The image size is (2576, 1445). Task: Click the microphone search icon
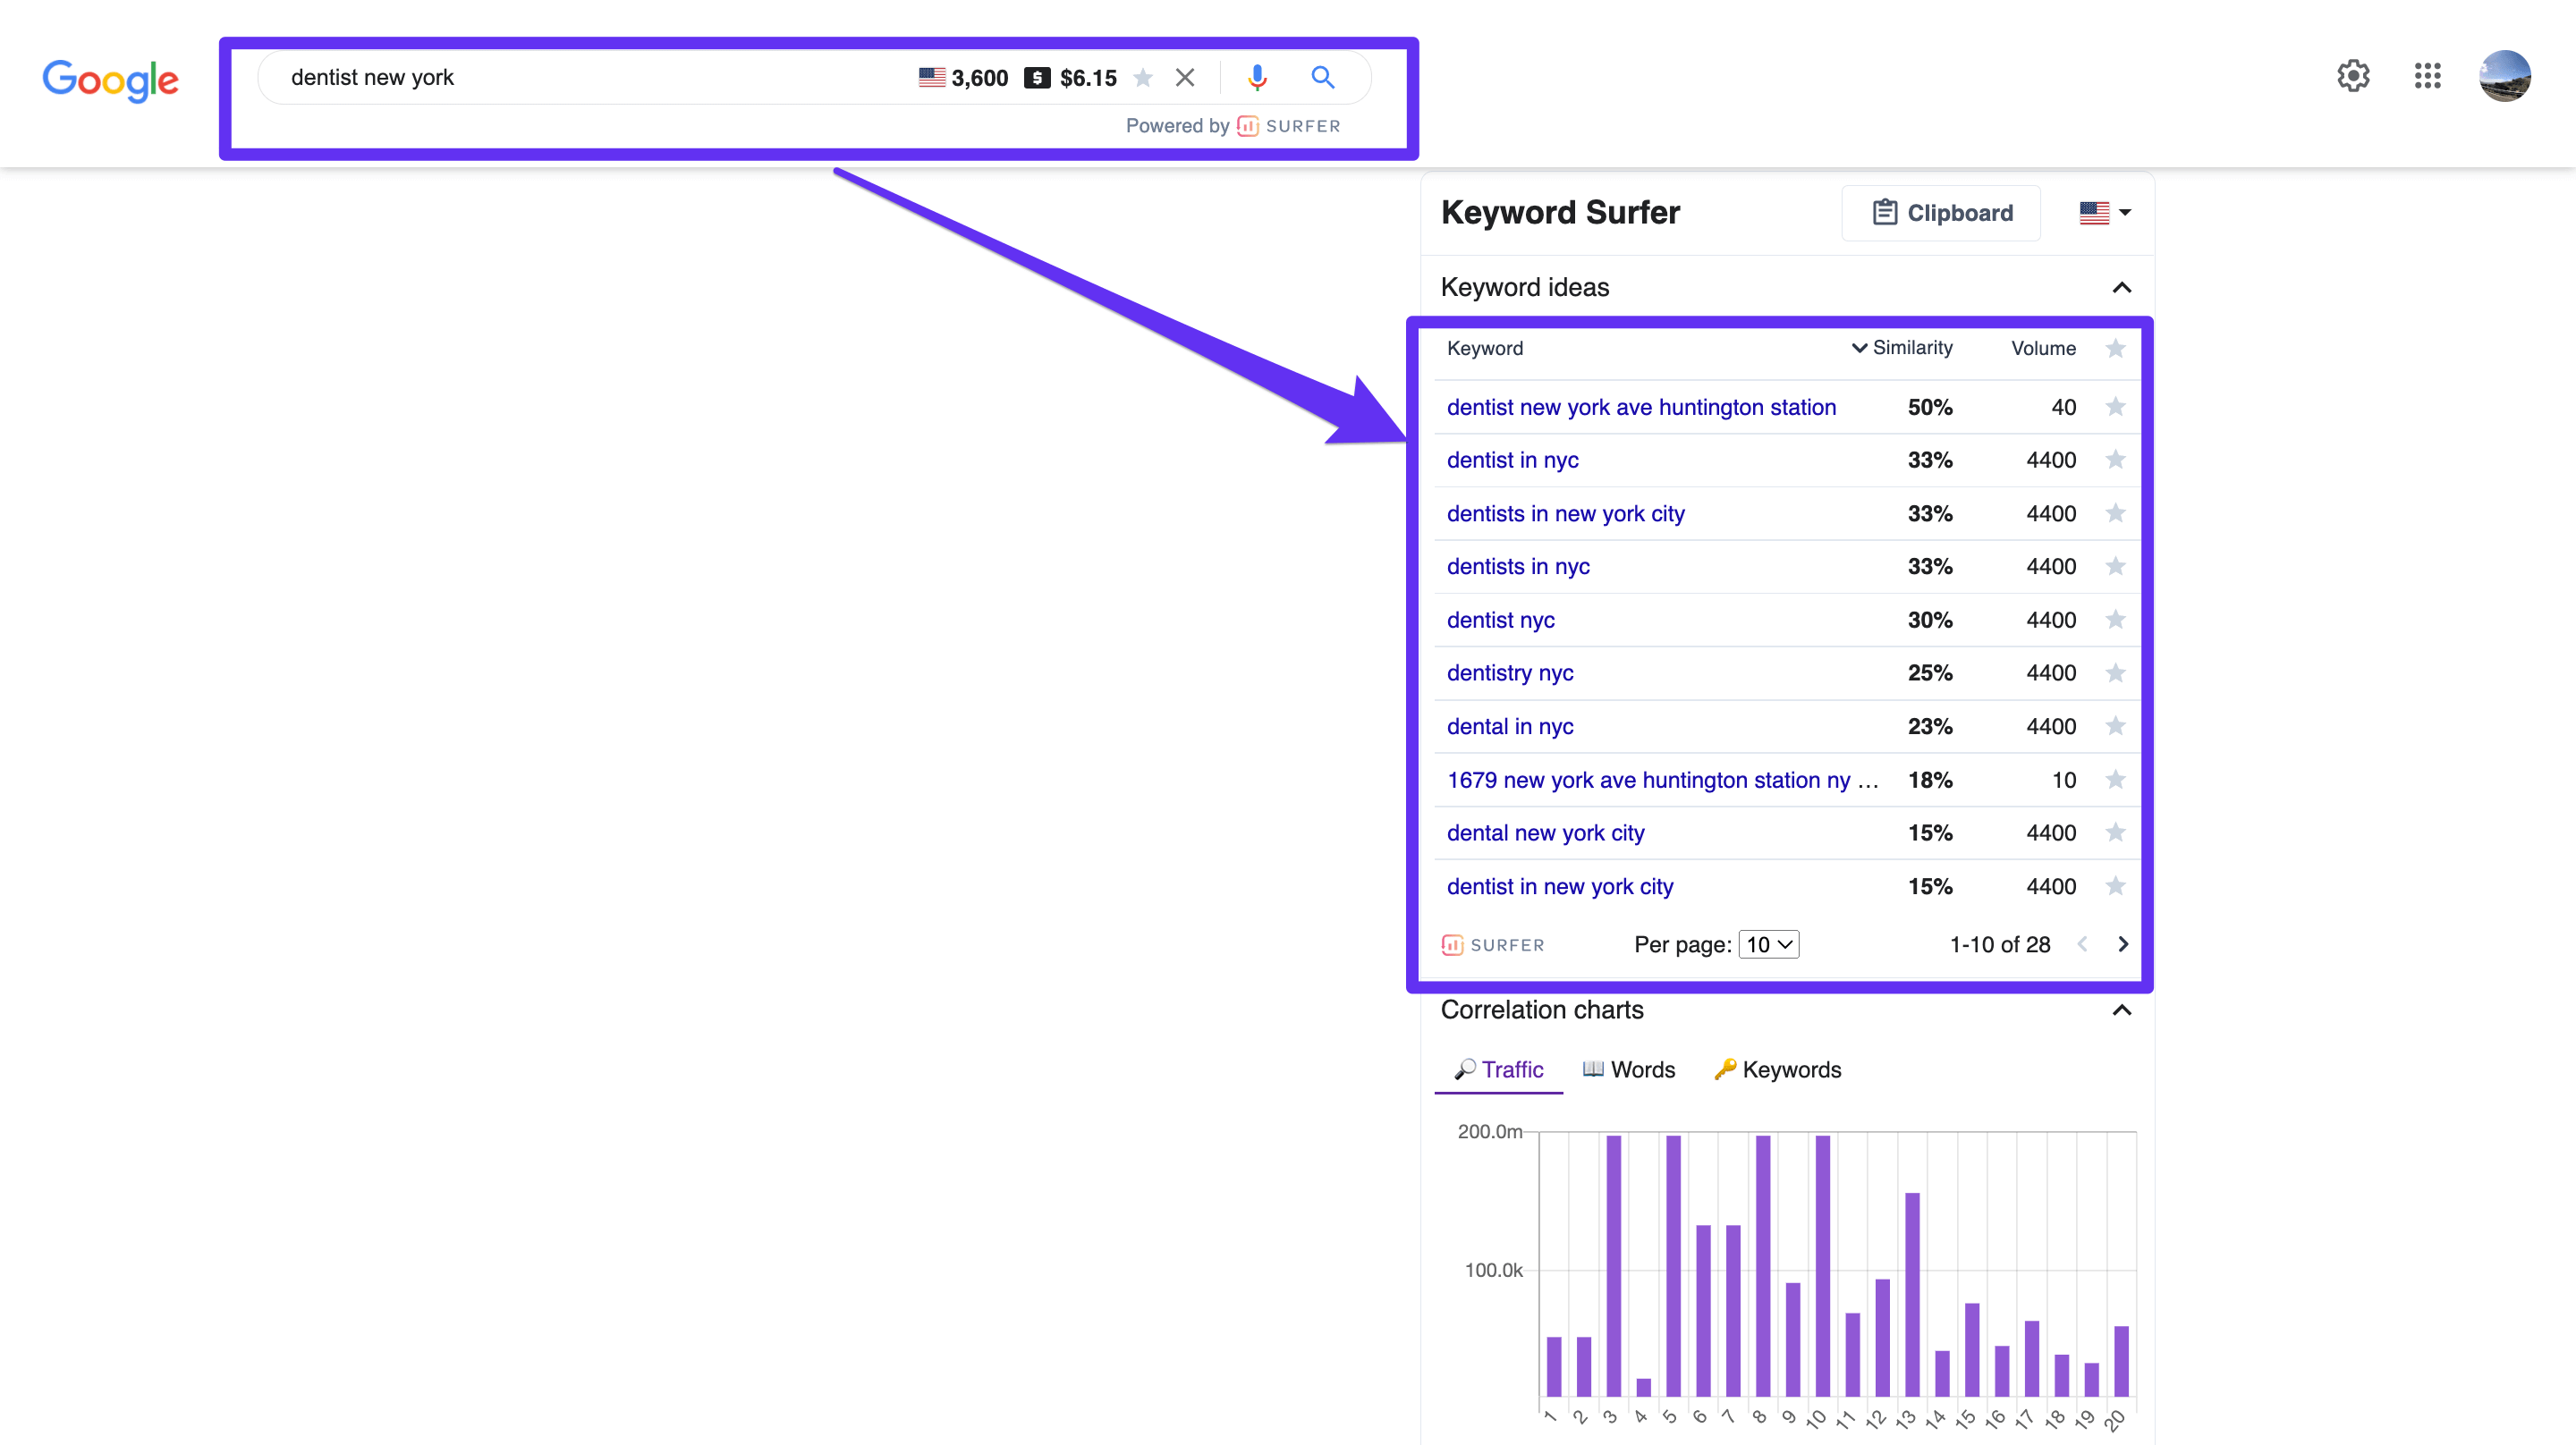[x=1256, y=76]
